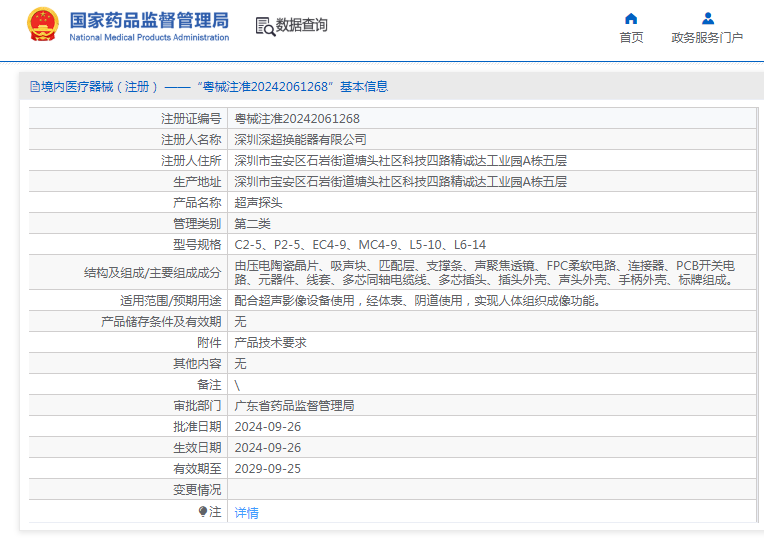This screenshot has height=539, width=764.
Task: Open 政务服务门户 person icon
Action: [707, 19]
